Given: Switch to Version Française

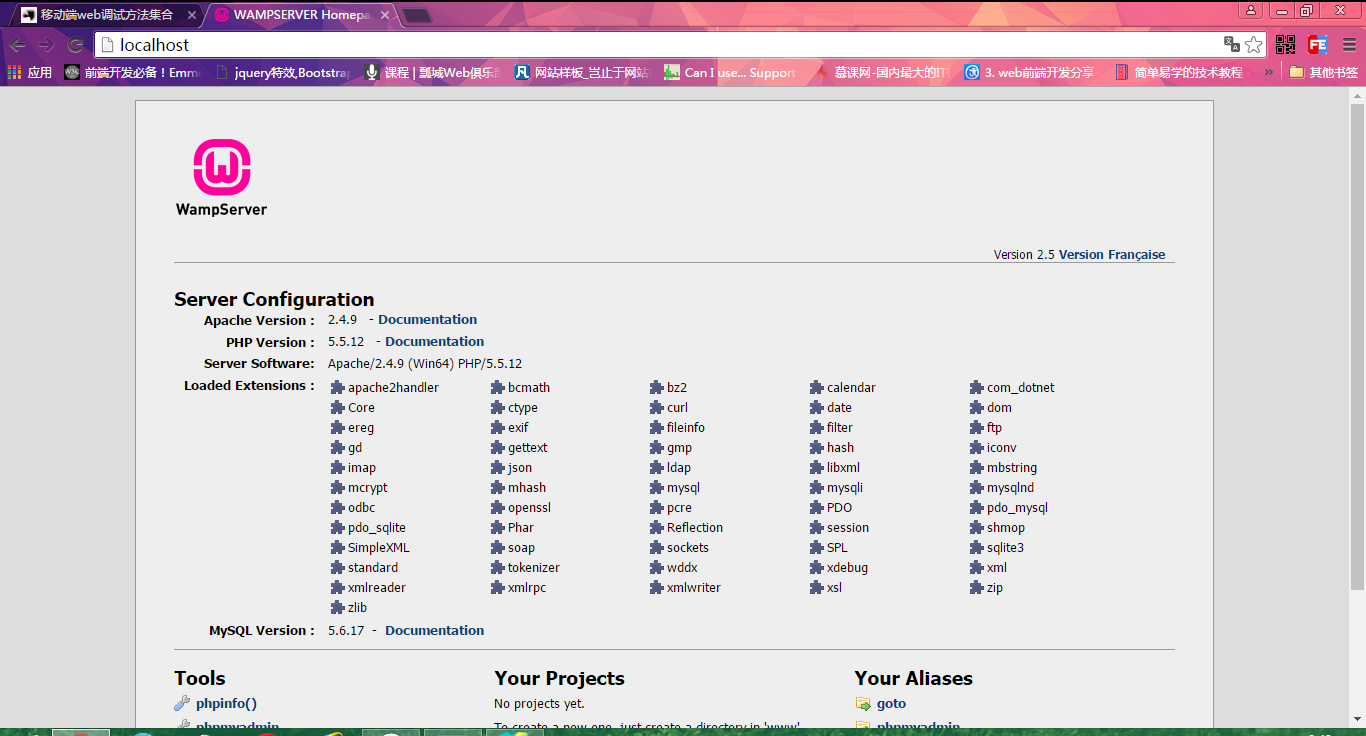Looking at the screenshot, I should (x=1111, y=255).
